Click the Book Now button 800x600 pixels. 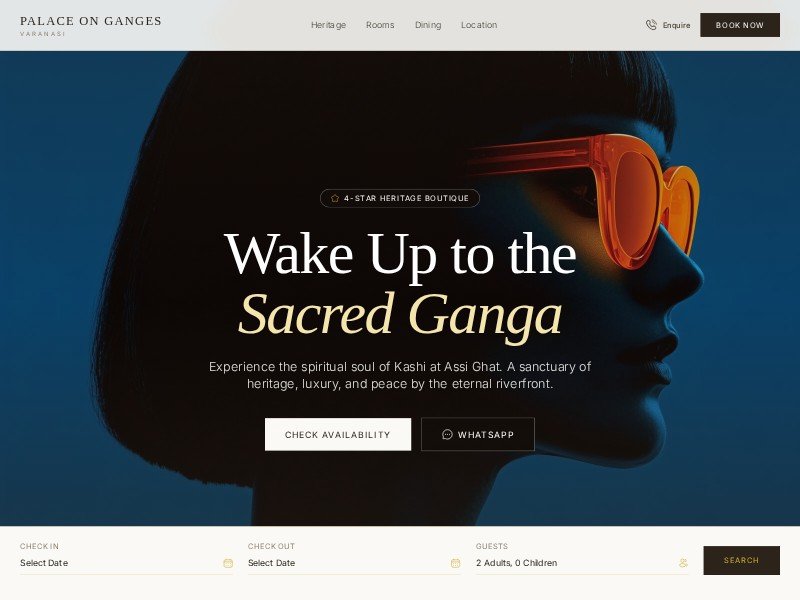point(740,25)
